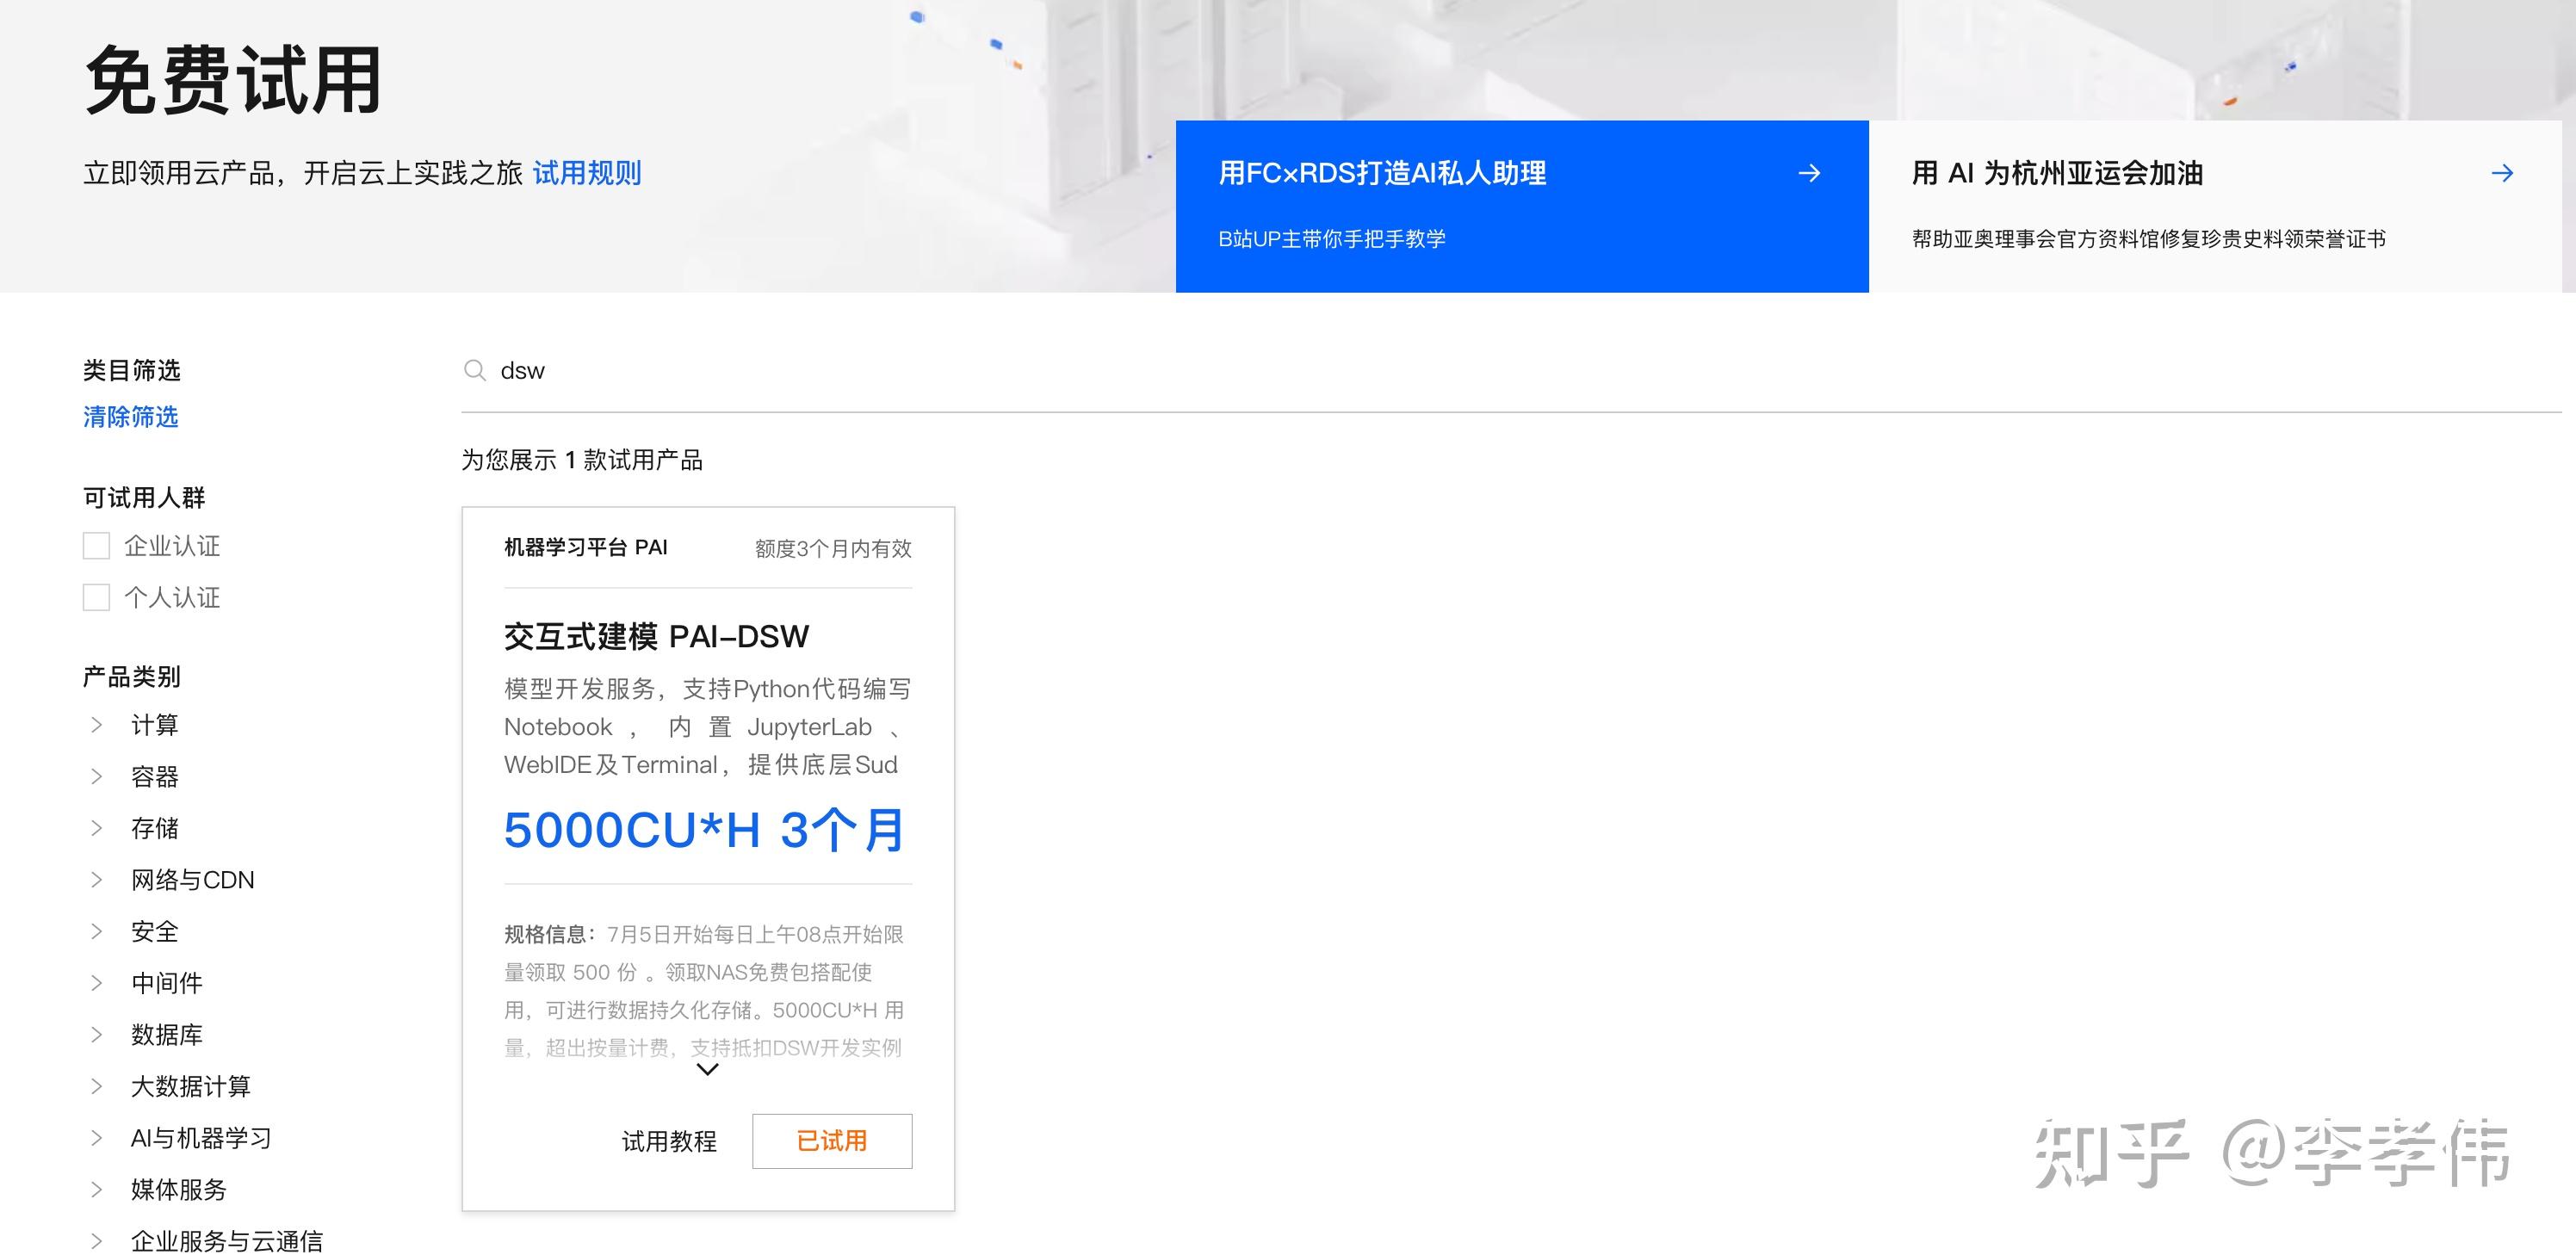Select 企业服务与云通信 product category
The height and width of the screenshot is (1255, 2576).
pyautogui.click(x=227, y=1241)
